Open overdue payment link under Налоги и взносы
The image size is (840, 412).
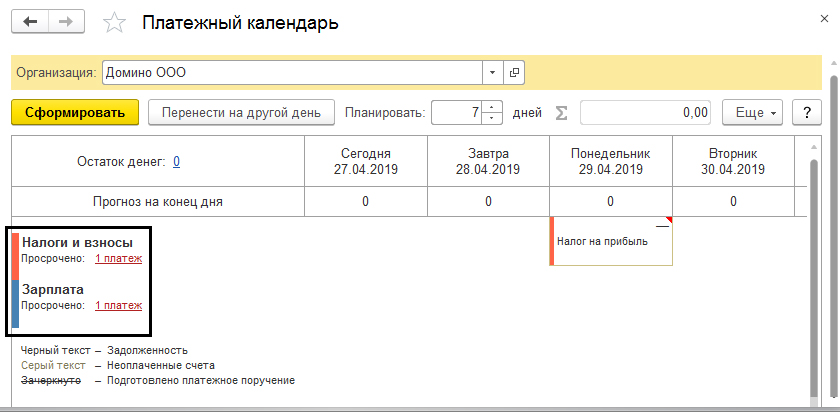(x=118, y=258)
